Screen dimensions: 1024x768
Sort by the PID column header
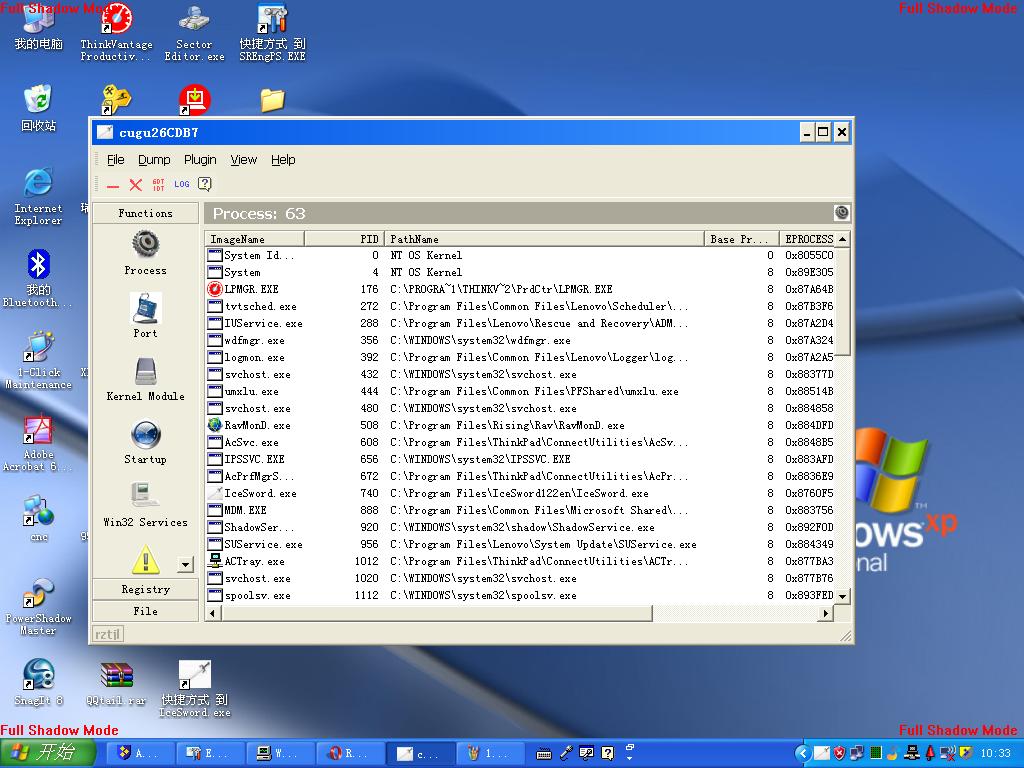coord(345,239)
